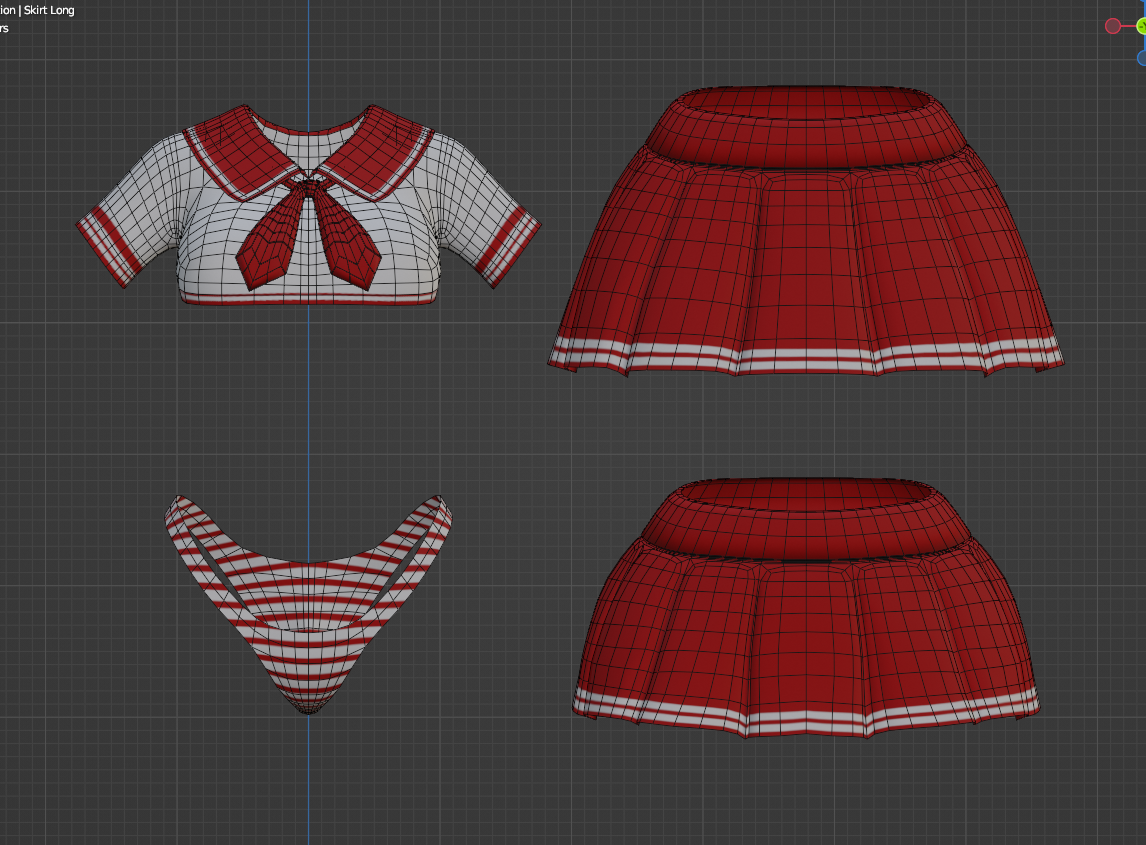Viewport: 1146px width, 845px height.
Task: Click the red hem stripe of the top
Action: pos(308,298)
